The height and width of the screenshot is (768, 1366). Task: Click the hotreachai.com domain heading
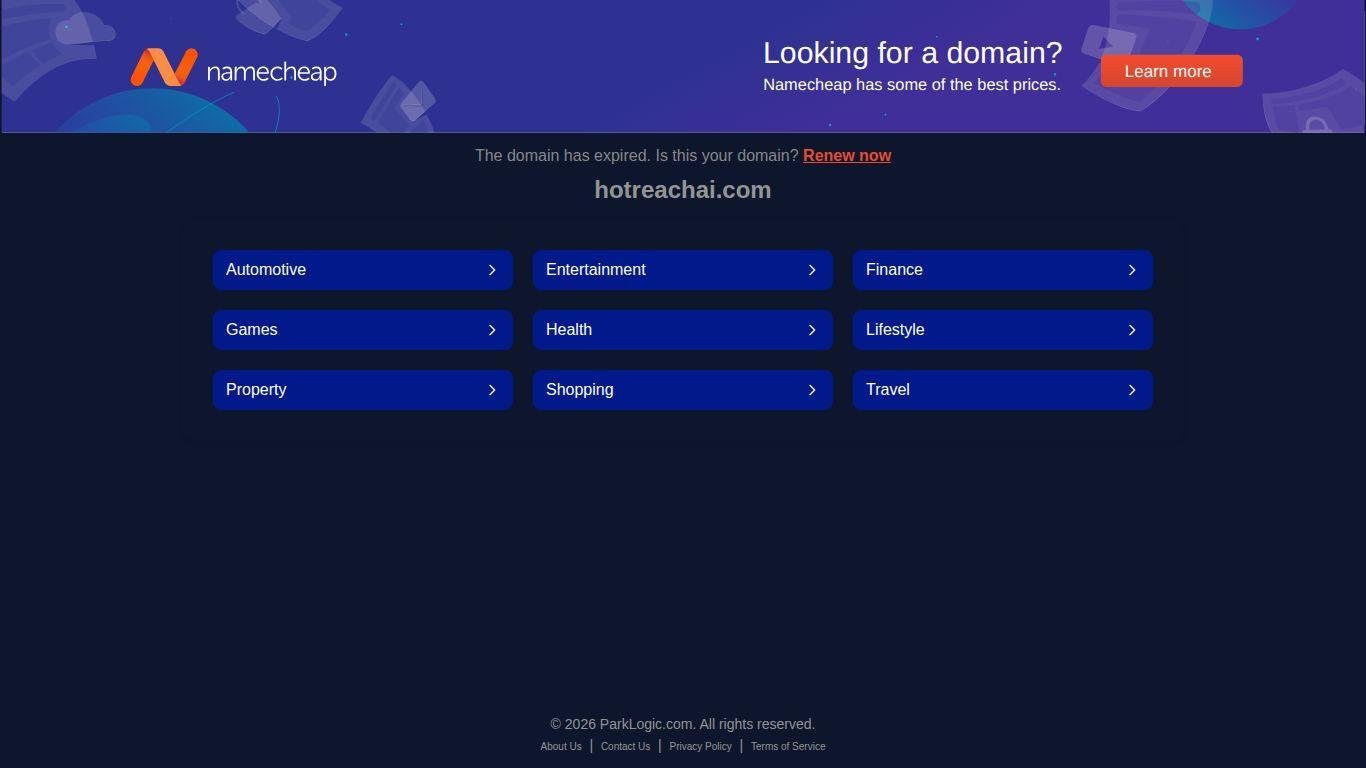point(682,190)
